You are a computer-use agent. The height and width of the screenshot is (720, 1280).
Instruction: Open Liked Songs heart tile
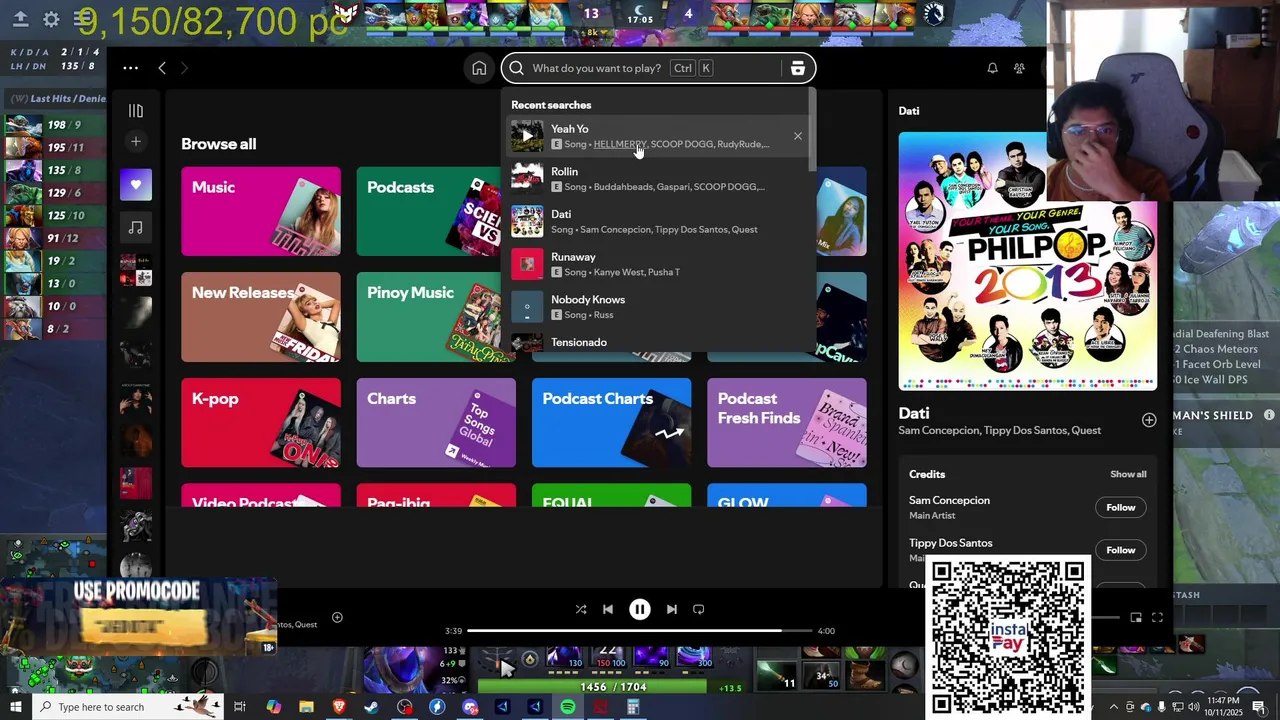click(x=136, y=184)
